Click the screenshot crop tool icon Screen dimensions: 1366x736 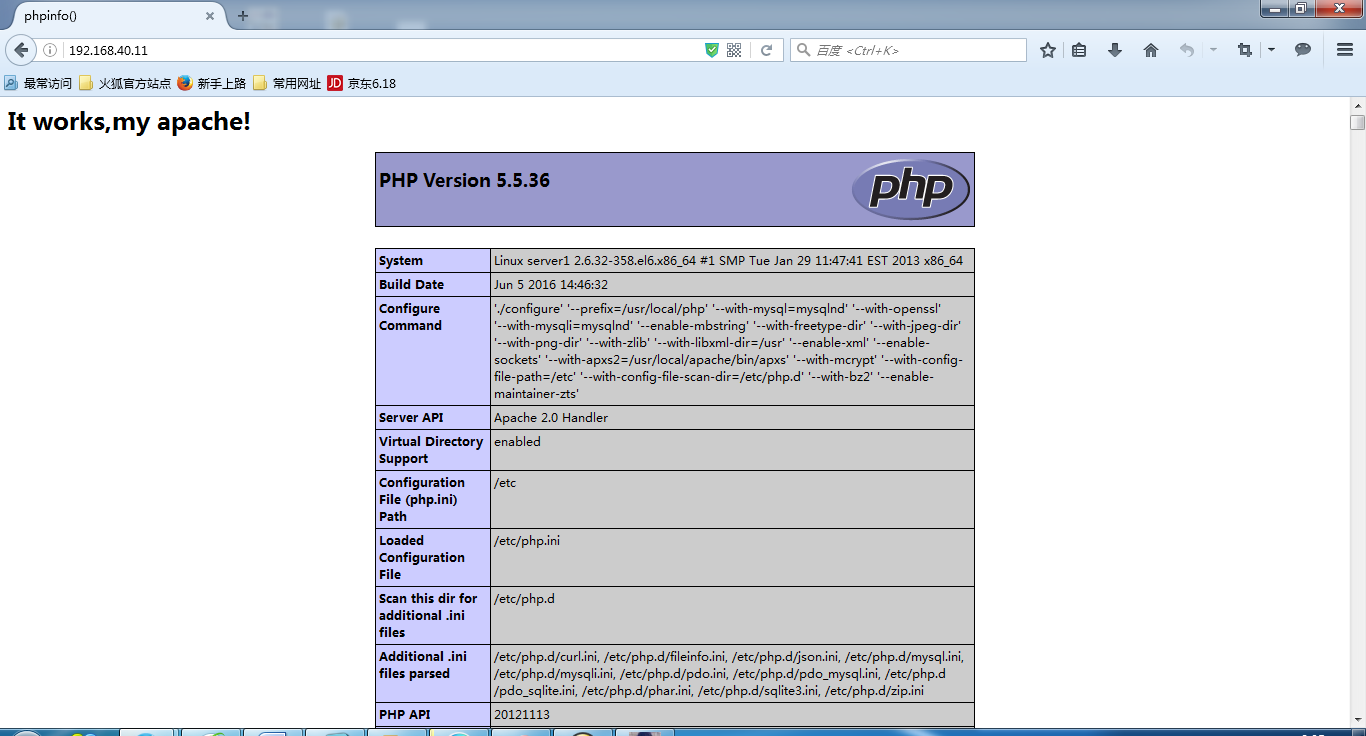click(x=1245, y=50)
